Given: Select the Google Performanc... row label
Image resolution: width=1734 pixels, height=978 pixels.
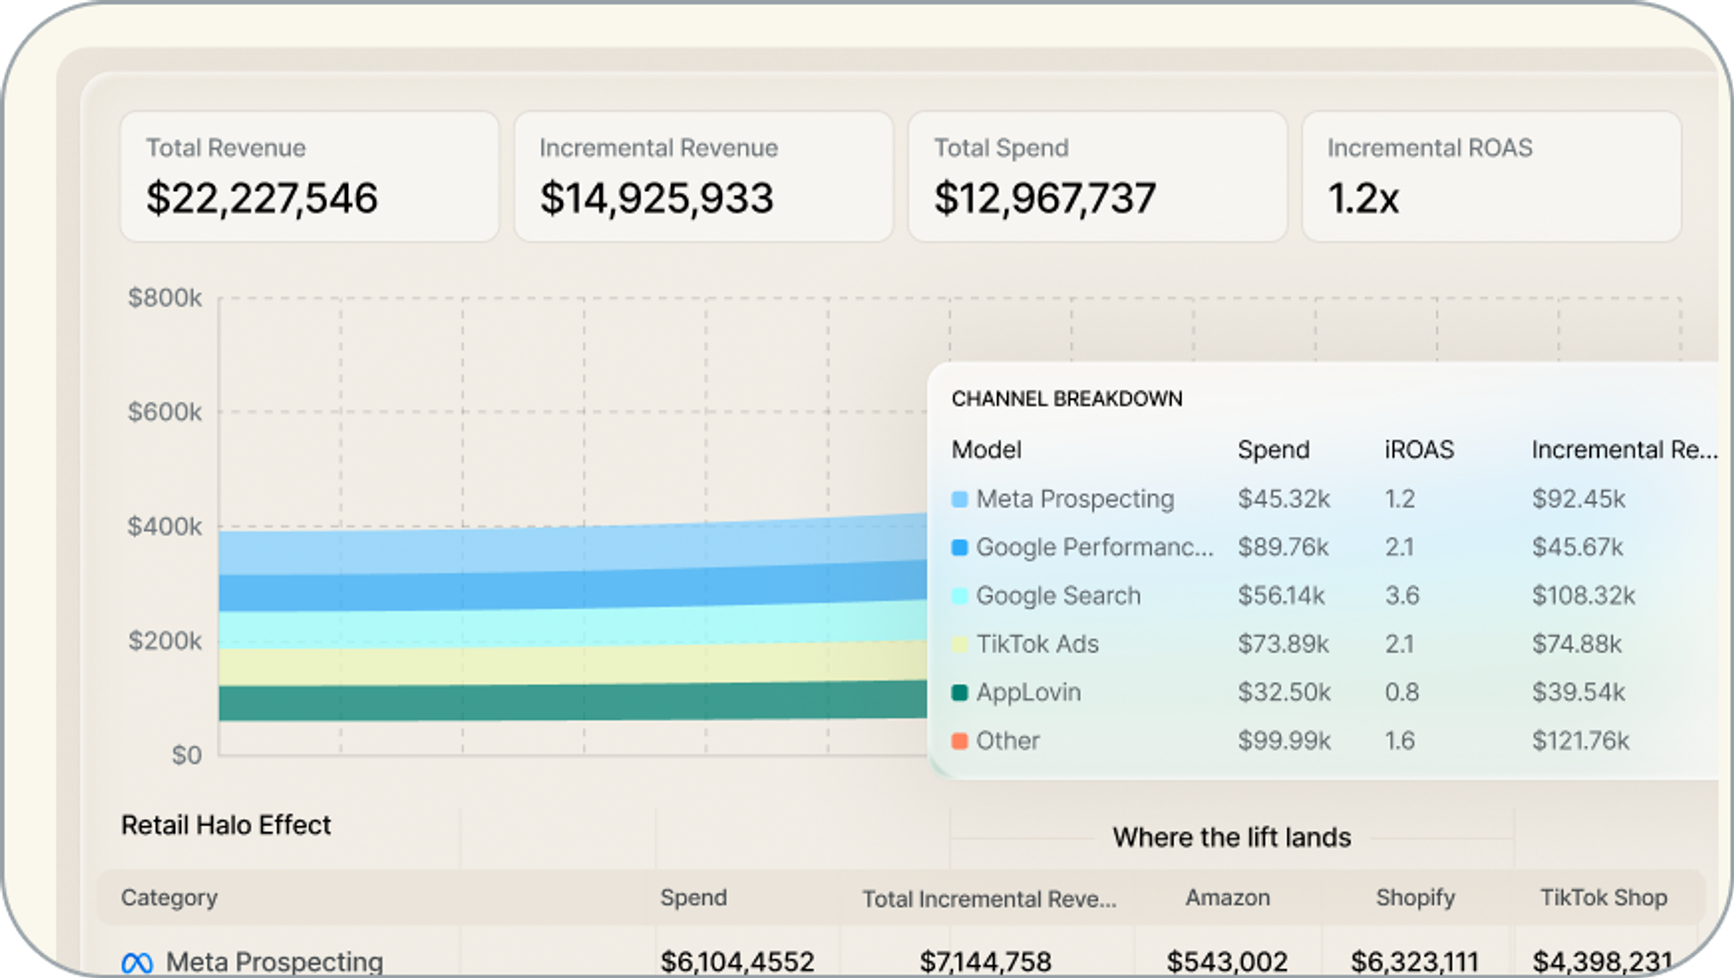Looking at the screenshot, I should pyautogui.click(x=1094, y=547).
